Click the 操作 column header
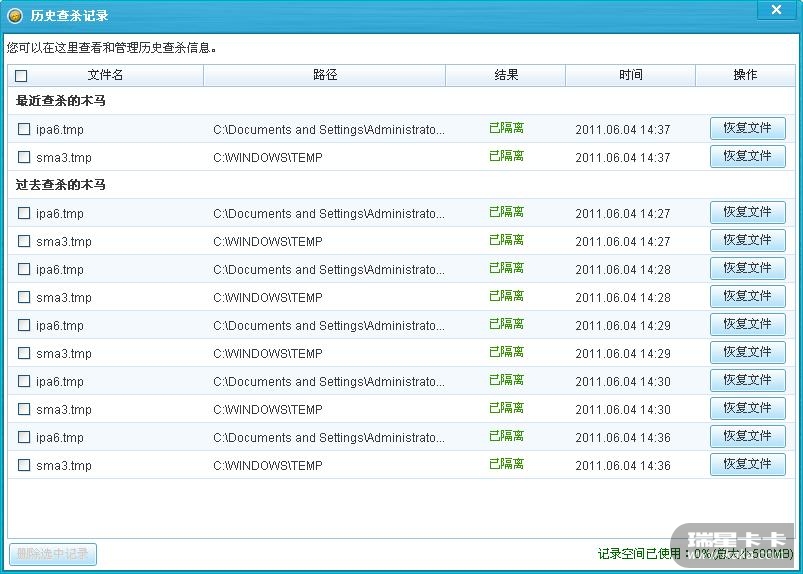The height and width of the screenshot is (574, 803). click(745, 75)
